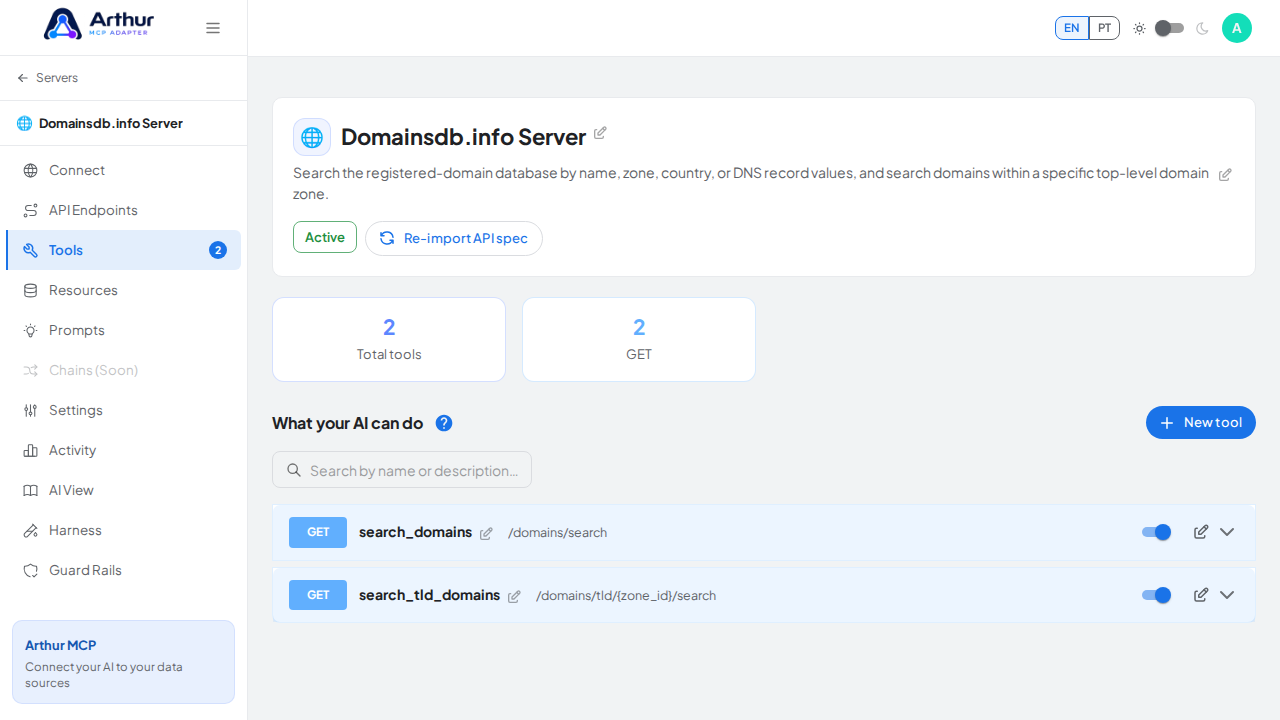1280x720 pixels.
Task: Click the server globe icon in header card
Action: pos(312,137)
